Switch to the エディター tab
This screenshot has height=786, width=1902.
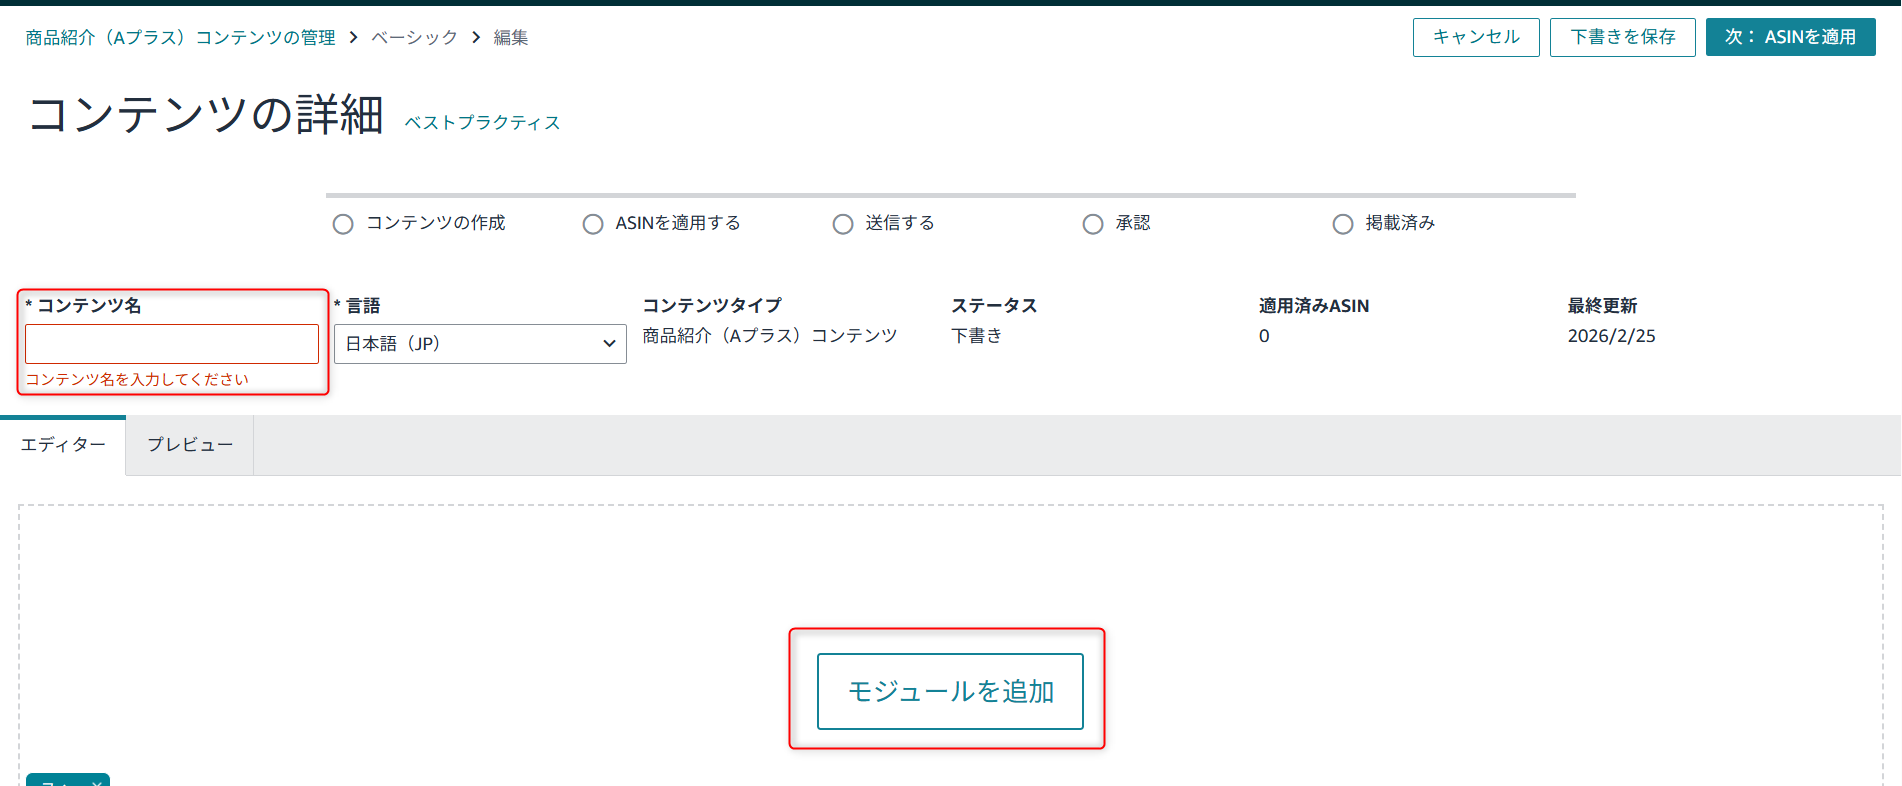pos(63,445)
